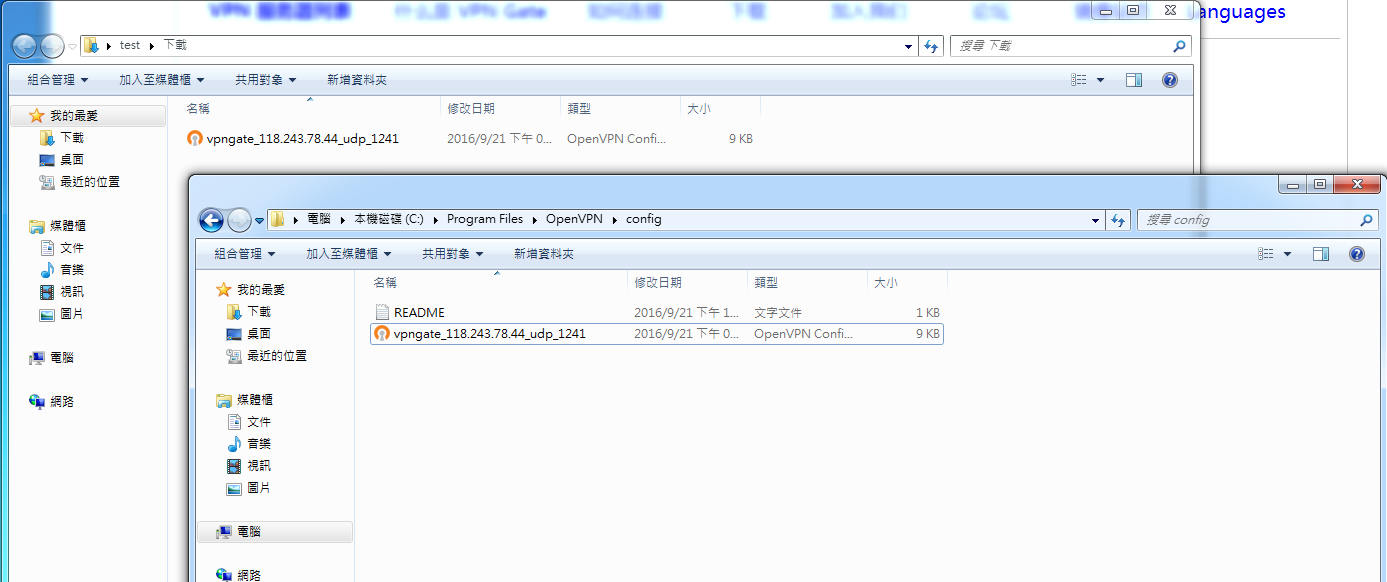Select 電腦 in 下載 window sidebar
The width and height of the screenshot is (1387, 582).
coord(52,358)
